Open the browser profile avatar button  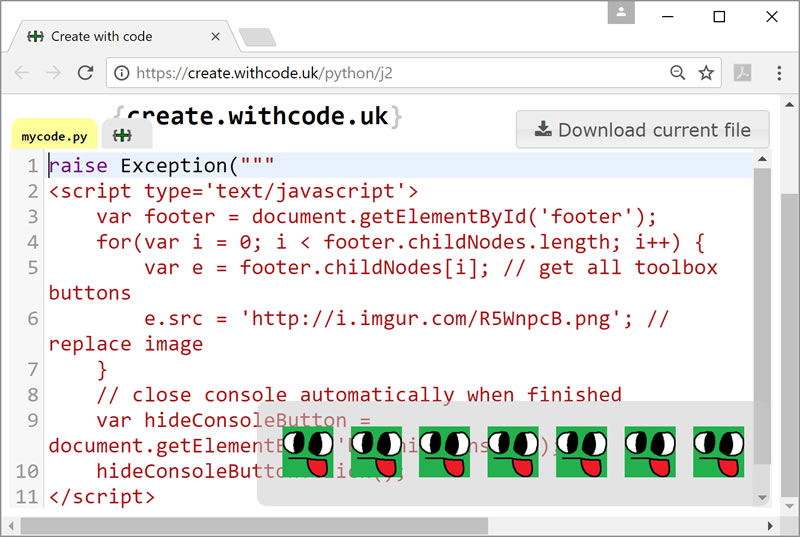[621, 12]
